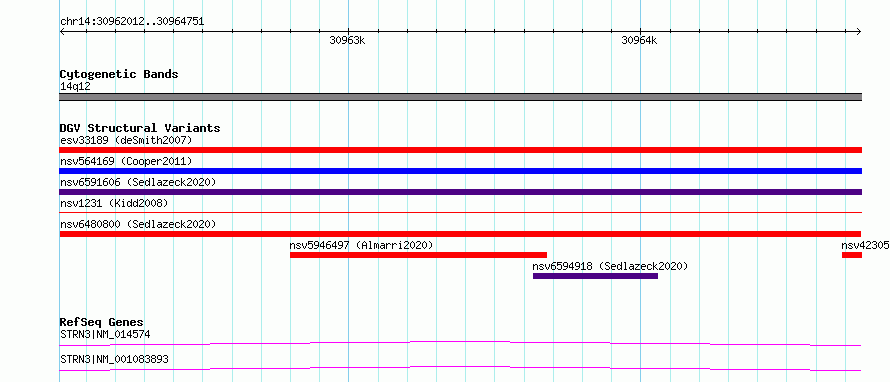Image resolution: width=890 pixels, height=382 pixels.
Task: Click the STRN3|NM_001083893 gene label
Action: click(x=114, y=360)
